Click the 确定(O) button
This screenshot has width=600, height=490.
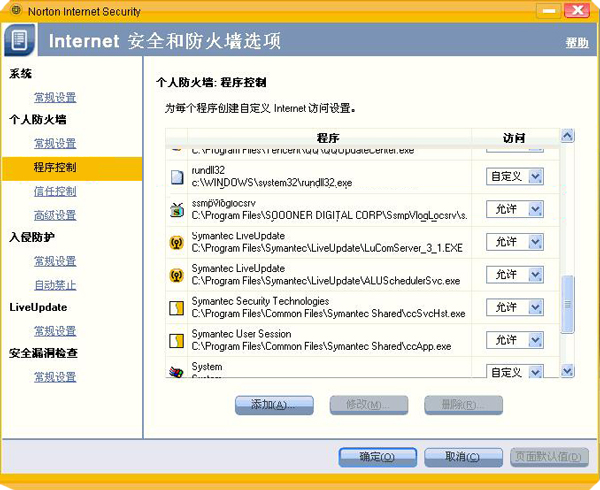coord(378,457)
